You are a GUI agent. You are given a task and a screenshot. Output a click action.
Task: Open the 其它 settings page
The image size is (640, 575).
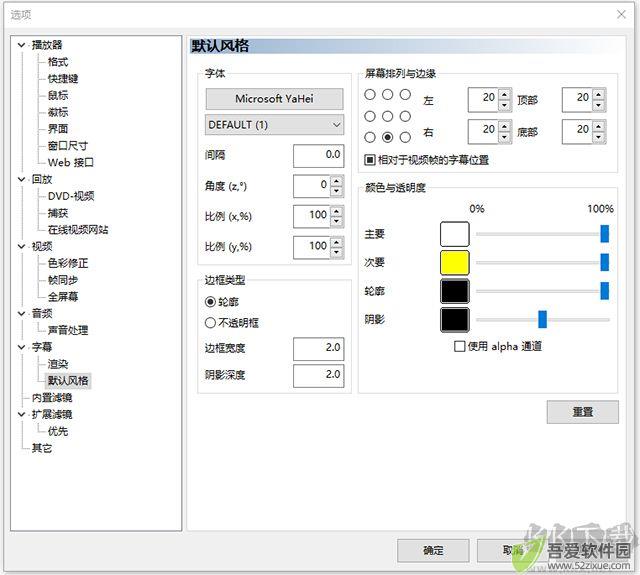coord(42,448)
